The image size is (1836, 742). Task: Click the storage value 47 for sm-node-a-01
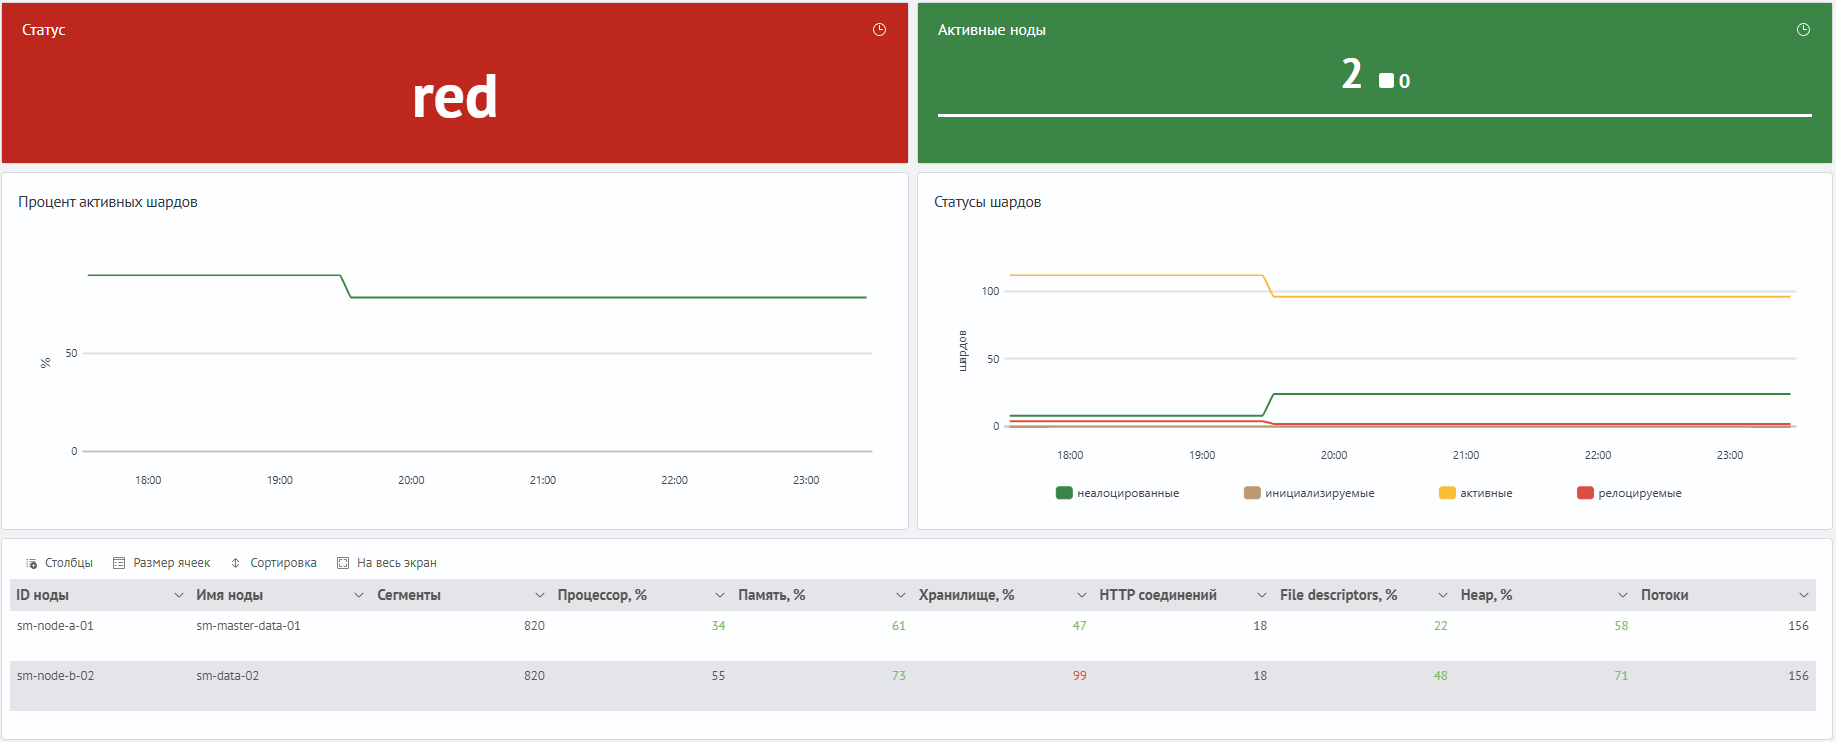(1080, 626)
